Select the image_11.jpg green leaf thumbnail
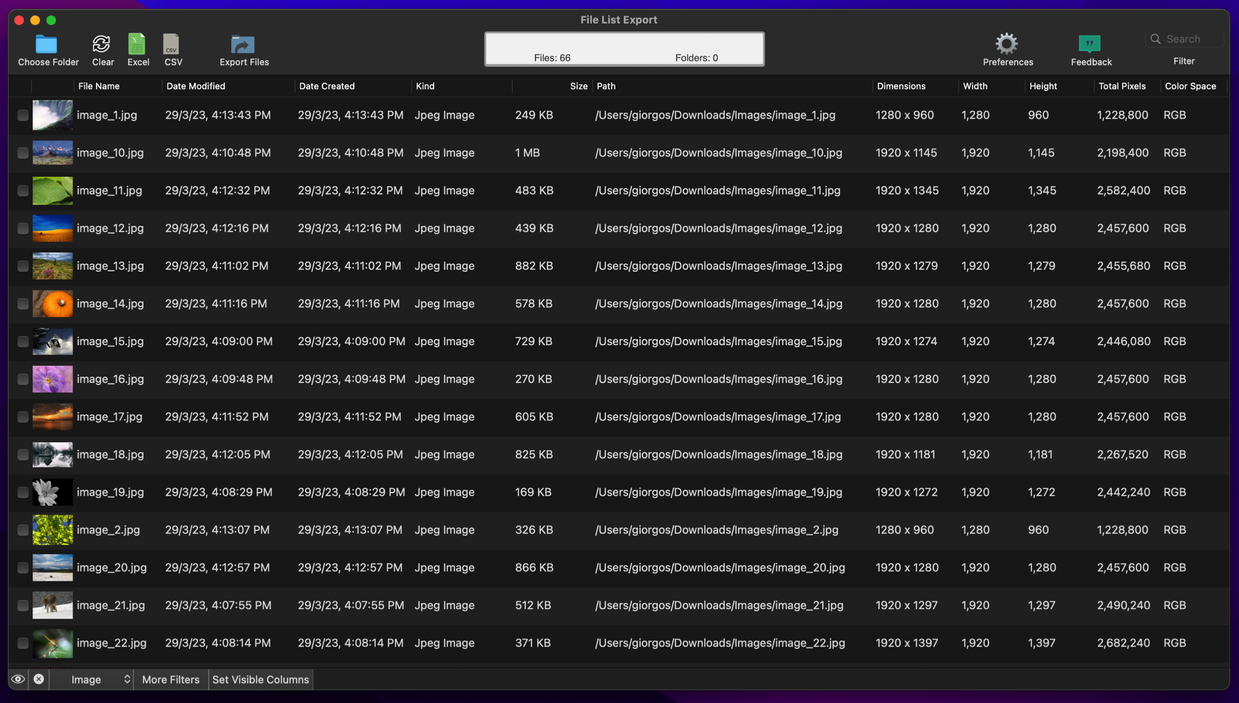This screenshot has width=1239, height=703. 52,191
